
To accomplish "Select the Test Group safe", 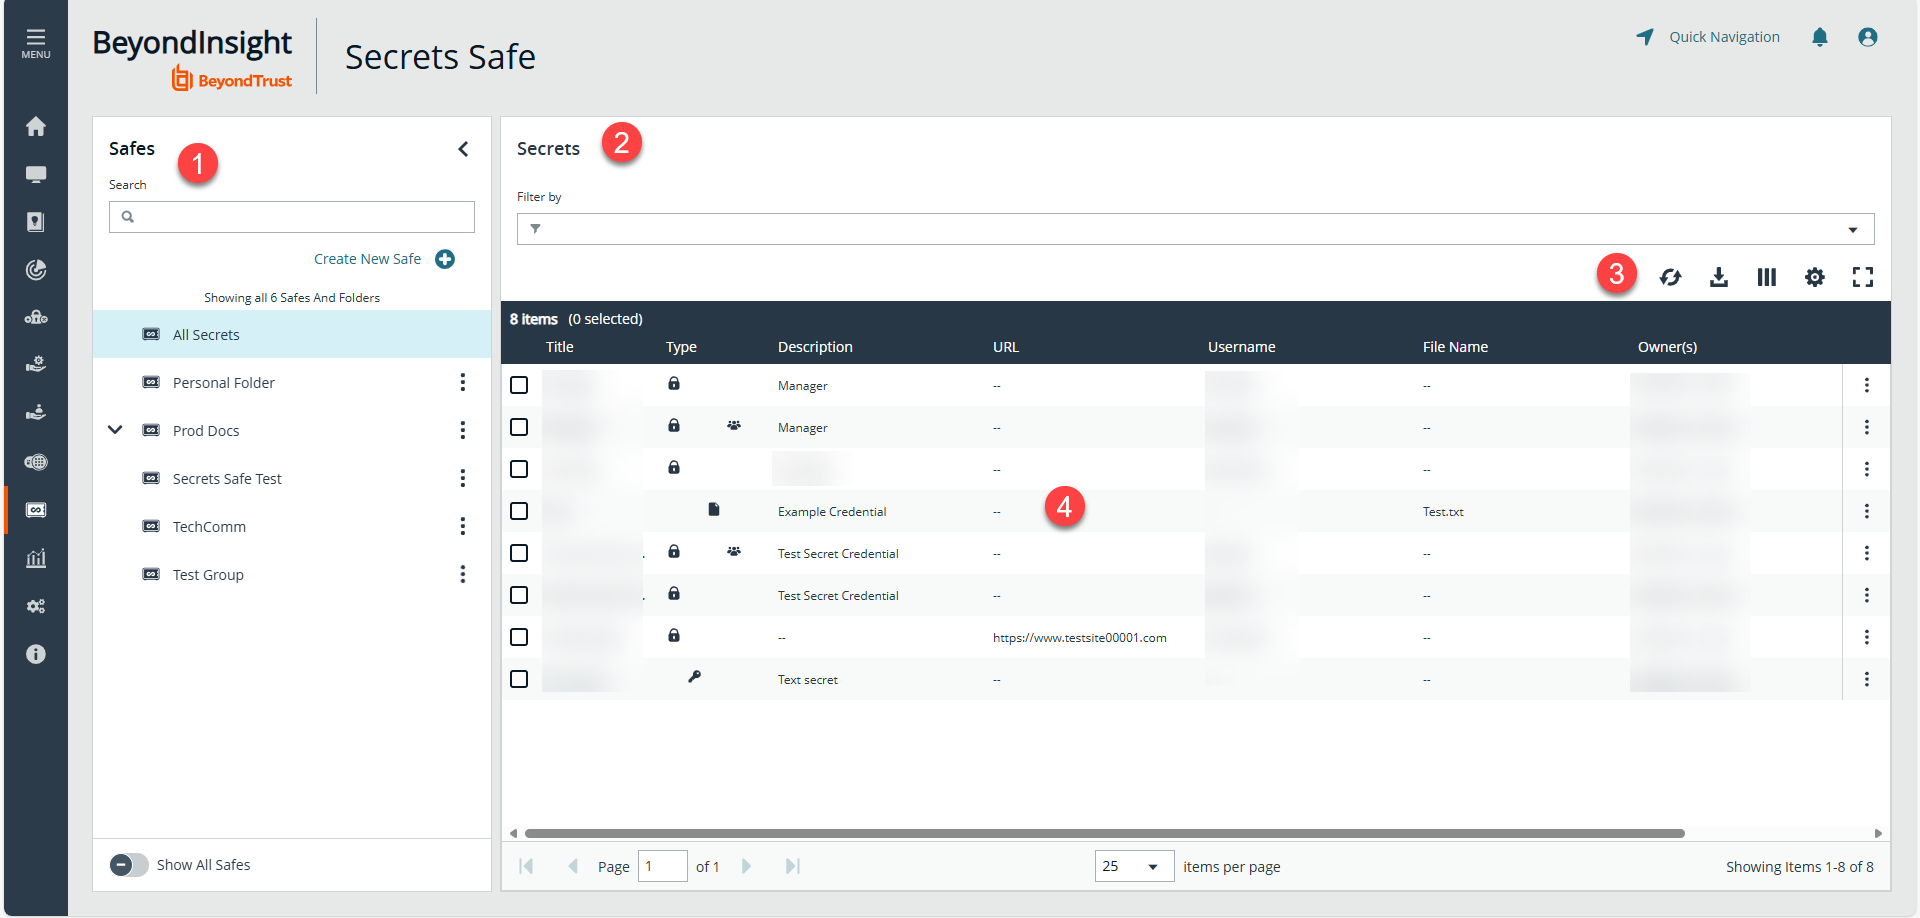I will pos(208,575).
